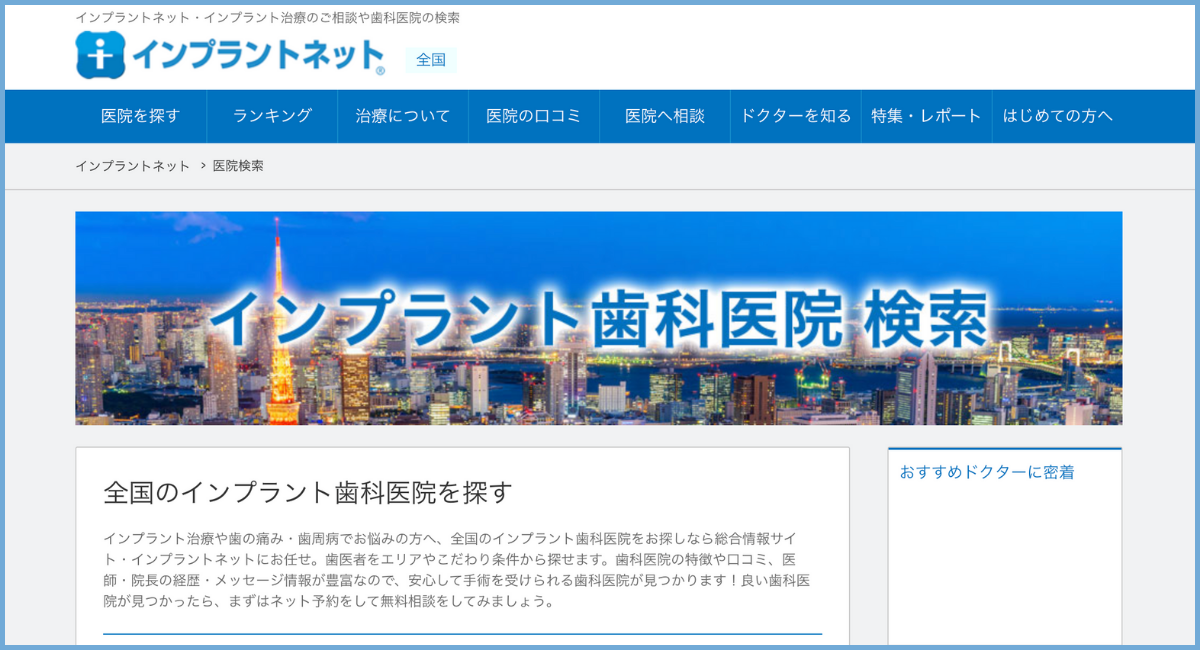Click the blue Implant Net logo icon
The height and width of the screenshot is (650, 1200).
(100, 55)
